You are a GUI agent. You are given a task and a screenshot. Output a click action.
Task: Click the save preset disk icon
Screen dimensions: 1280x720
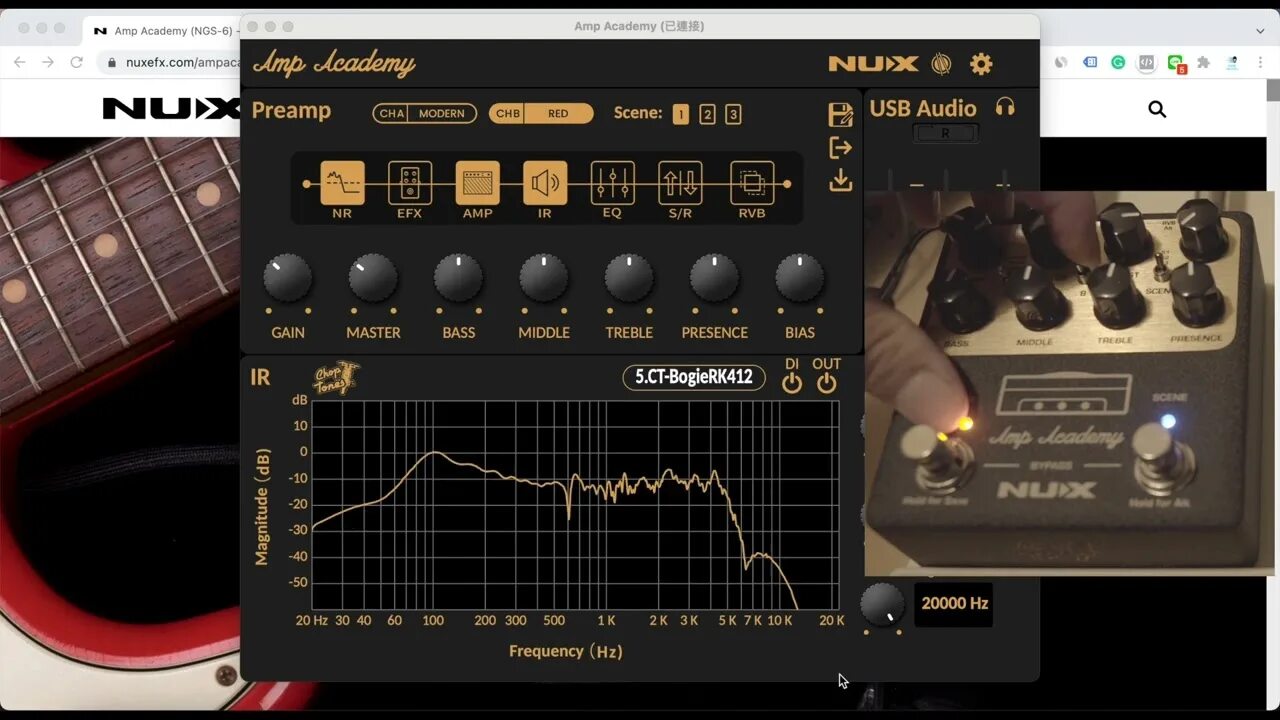pyautogui.click(x=841, y=114)
